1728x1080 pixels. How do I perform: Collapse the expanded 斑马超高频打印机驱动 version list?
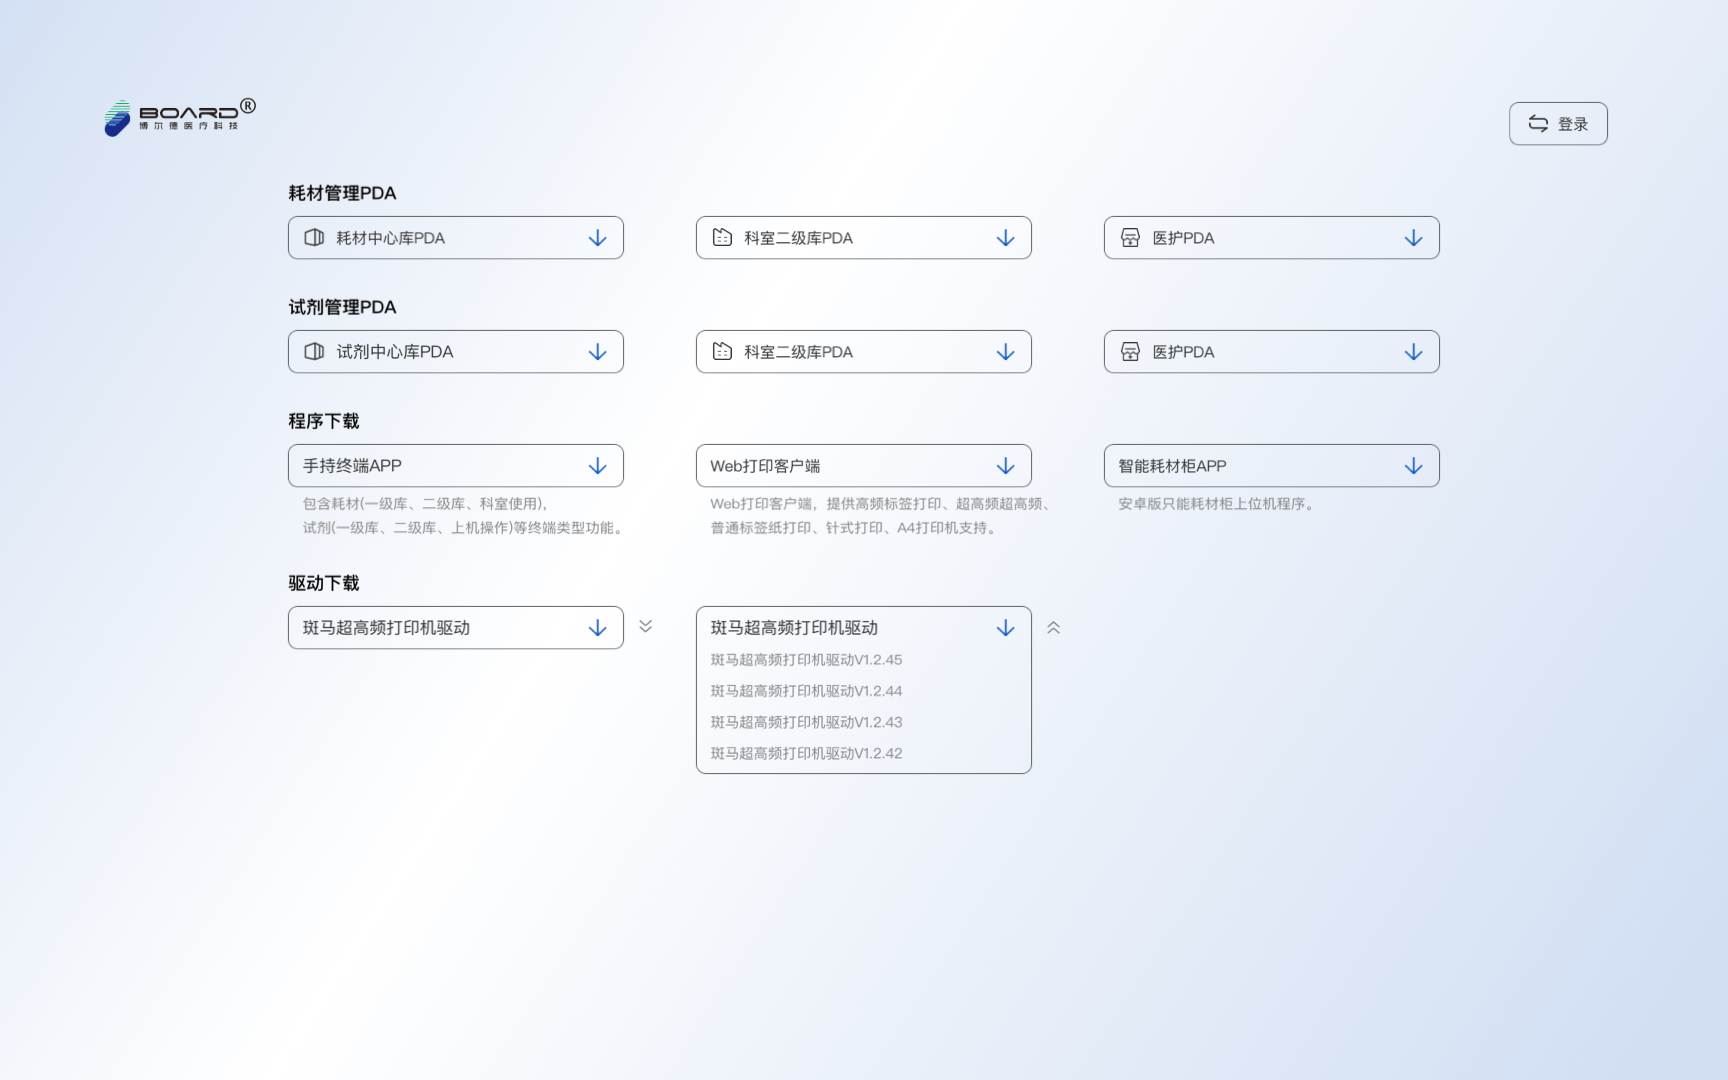point(1054,628)
